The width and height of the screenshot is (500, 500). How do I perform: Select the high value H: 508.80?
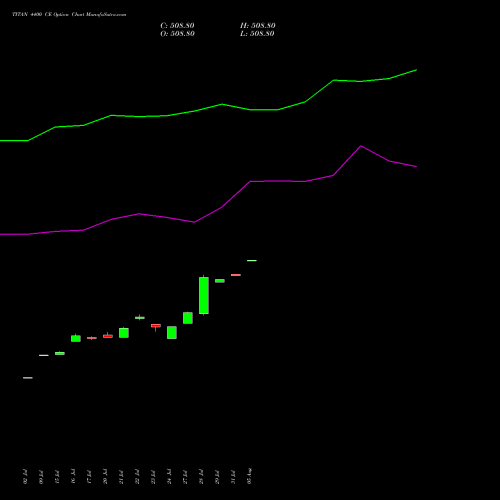[258, 26]
